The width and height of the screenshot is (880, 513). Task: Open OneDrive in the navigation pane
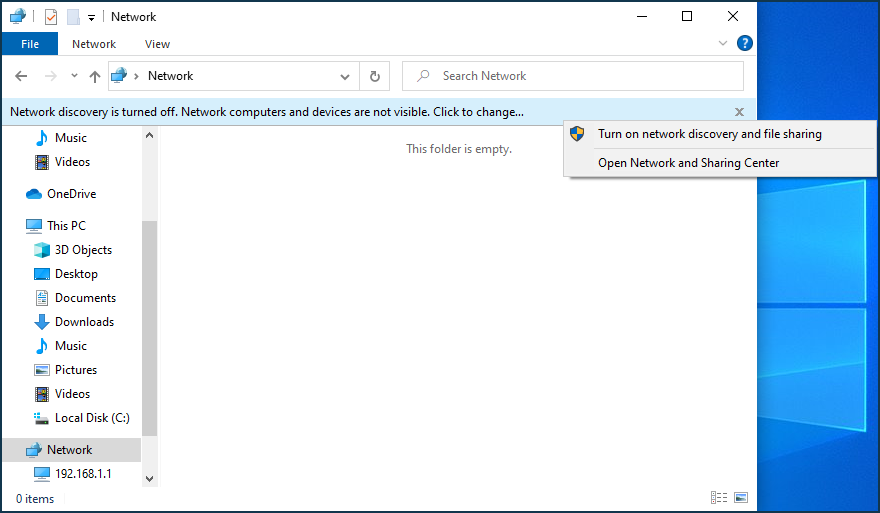pos(71,194)
